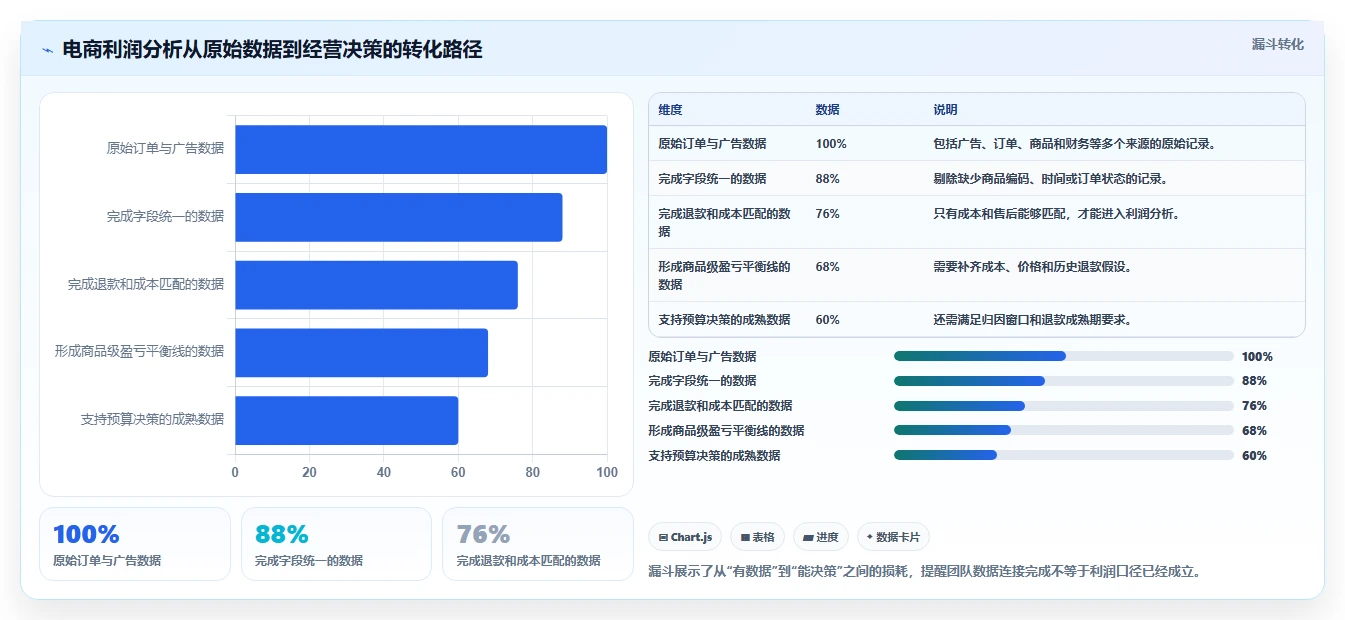Click the 80 tick on the chart x-axis
Image resolution: width=1345 pixels, height=620 pixels.
(x=533, y=472)
